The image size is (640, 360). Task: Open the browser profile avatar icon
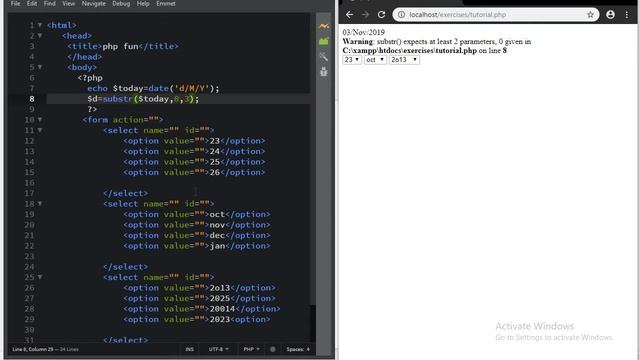610,15
